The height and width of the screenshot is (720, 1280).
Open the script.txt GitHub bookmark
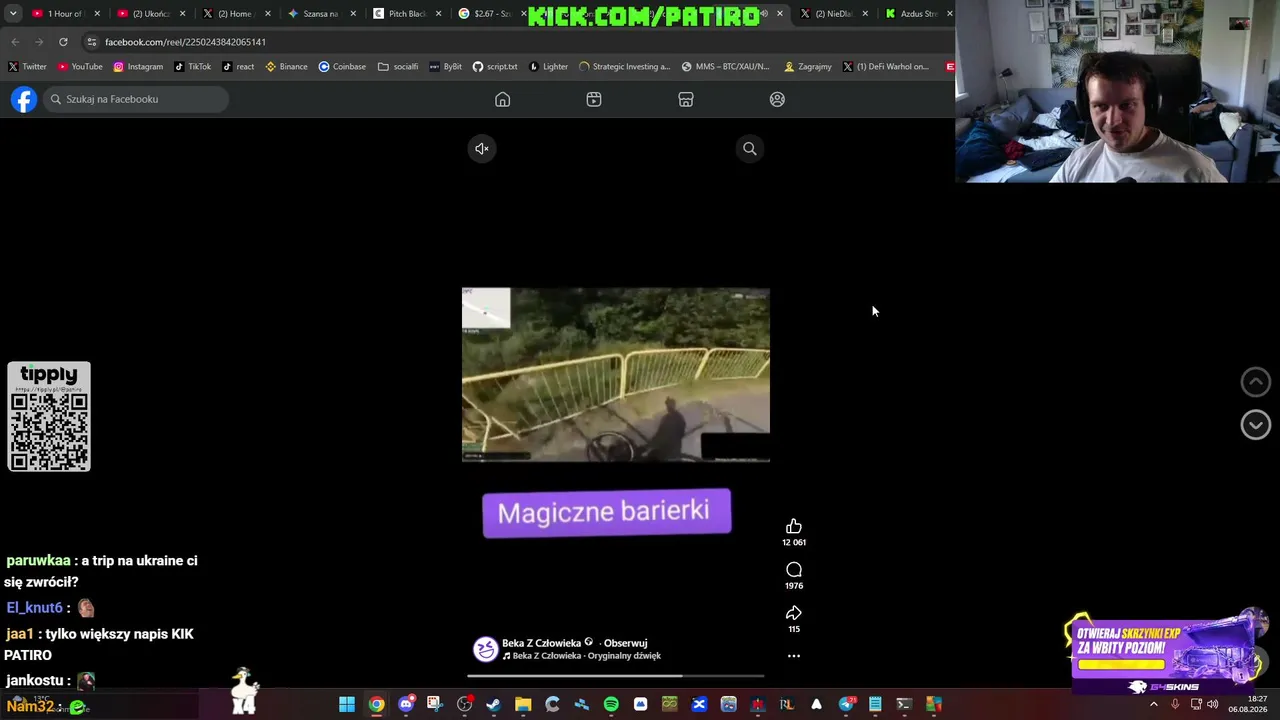pyautogui.click(x=495, y=67)
